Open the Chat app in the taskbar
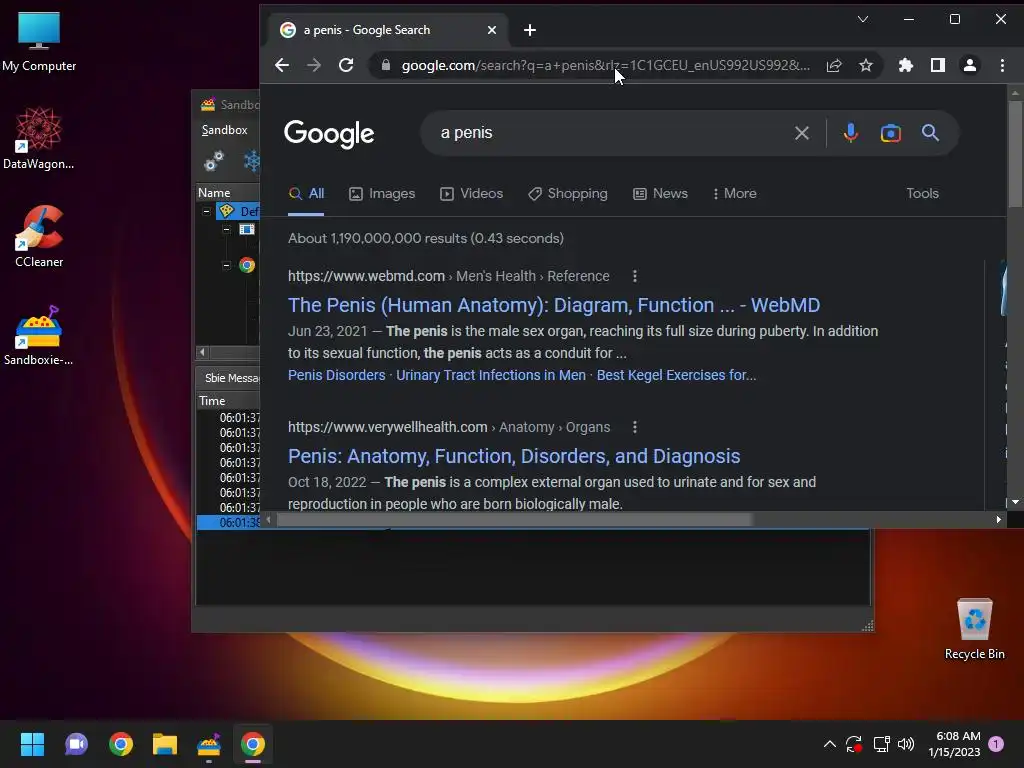The height and width of the screenshot is (768, 1024). coord(76,744)
